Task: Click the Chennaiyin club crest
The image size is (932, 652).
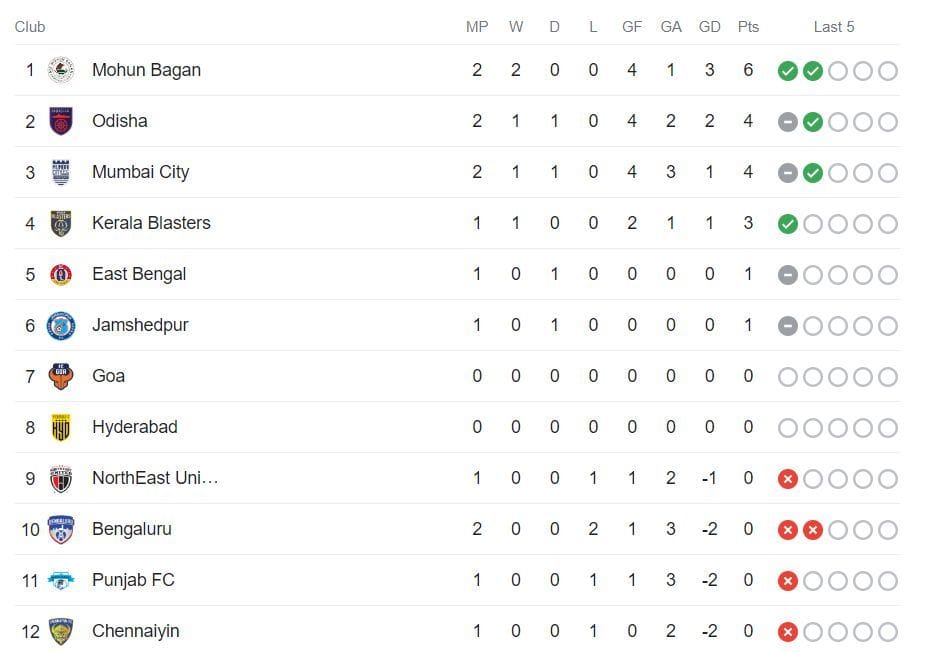Action: pos(62,631)
